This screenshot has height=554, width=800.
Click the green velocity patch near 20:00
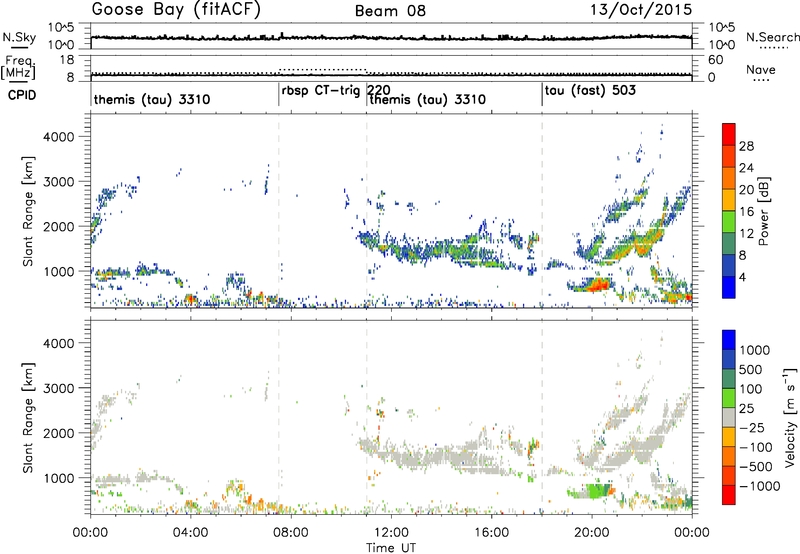(x=594, y=491)
